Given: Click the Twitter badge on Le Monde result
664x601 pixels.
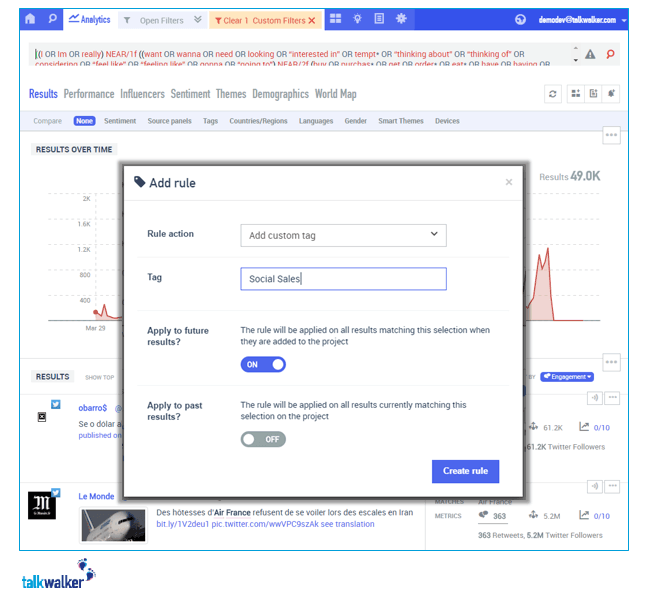Looking at the screenshot, I should 55,493.
